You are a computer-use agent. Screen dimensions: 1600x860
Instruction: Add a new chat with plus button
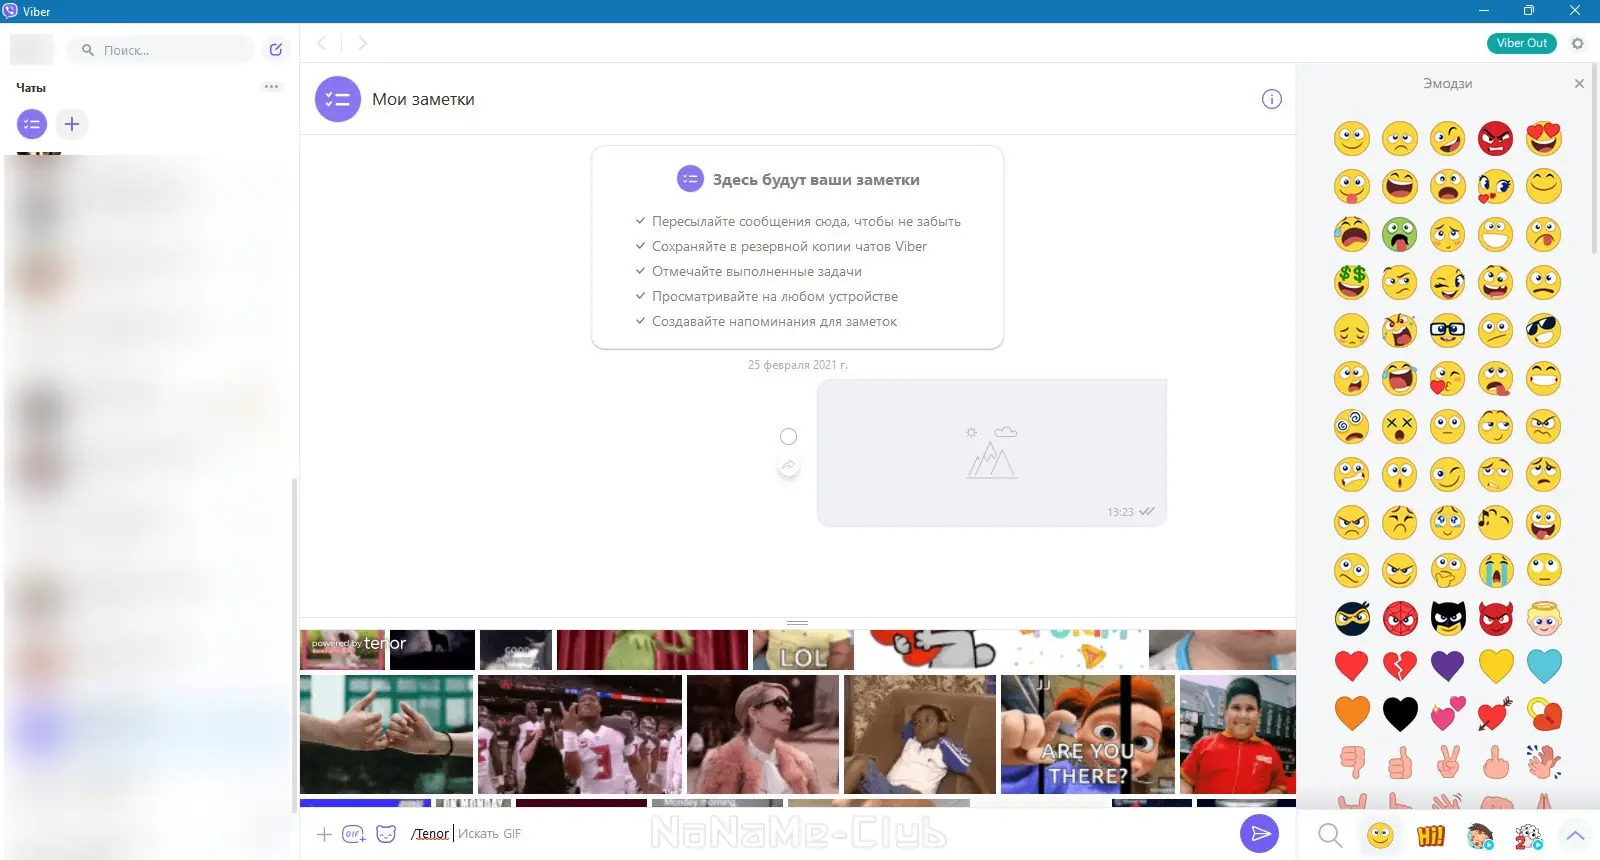click(x=72, y=124)
